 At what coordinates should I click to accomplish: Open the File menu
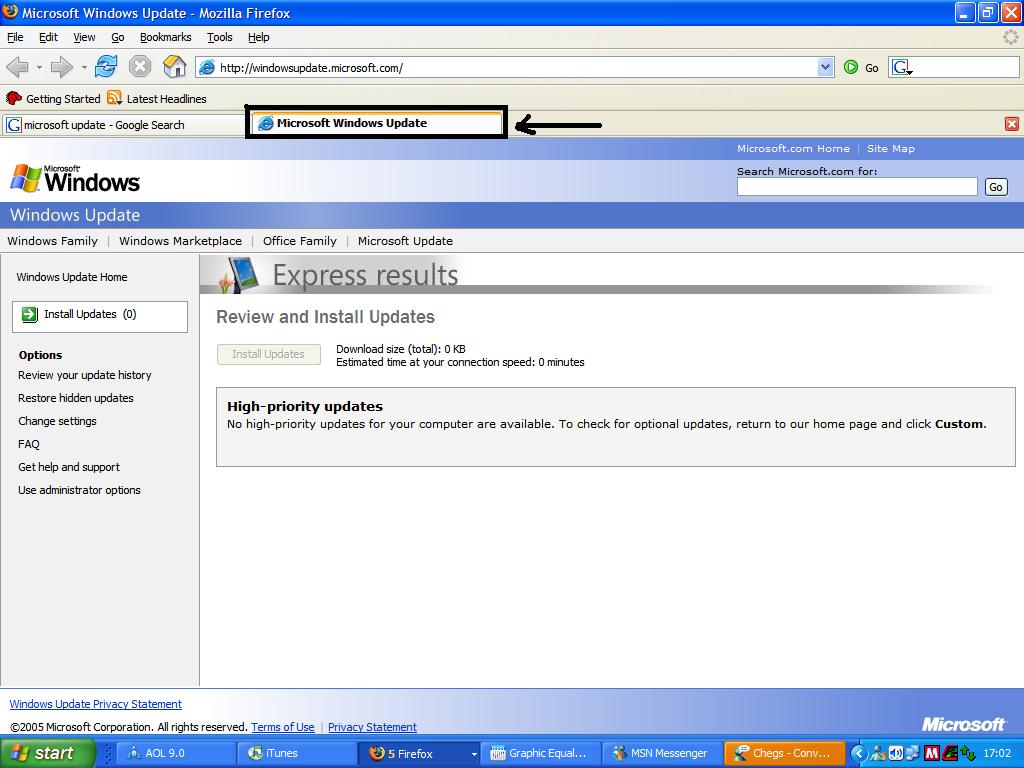[x=15, y=37]
